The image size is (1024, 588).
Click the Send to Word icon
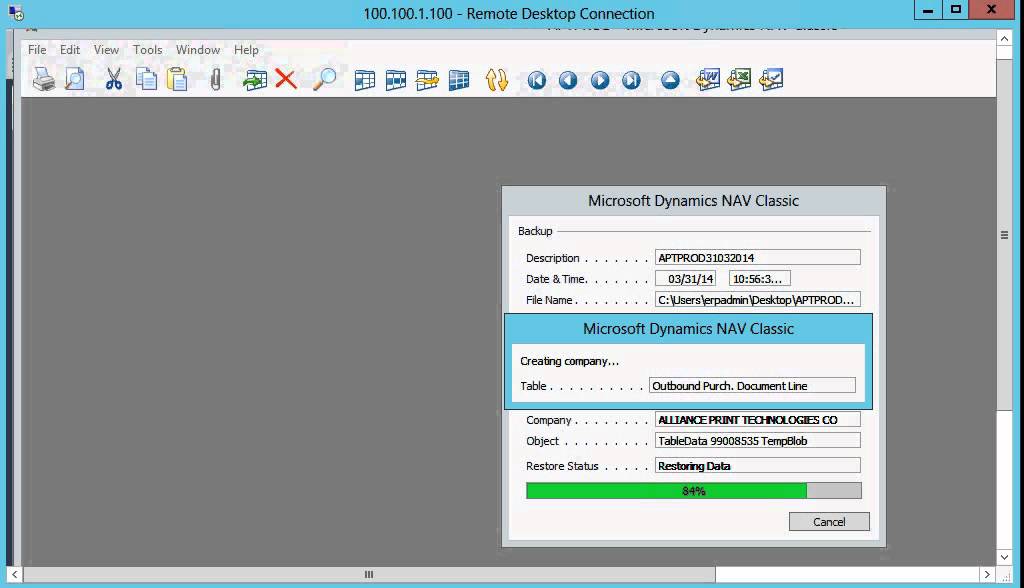pos(708,80)
